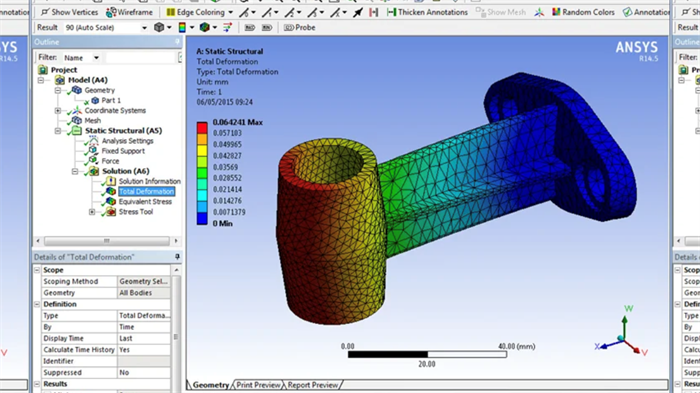This screenshot has width=700, height=393.
Task: Switch to the Report Preview tab
Action: pos(312,385)
